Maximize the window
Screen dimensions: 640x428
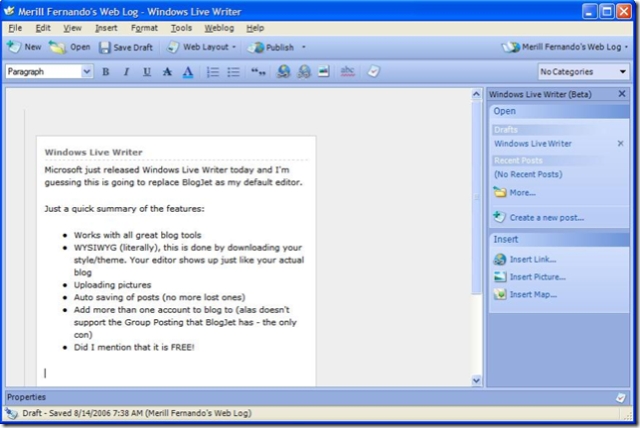(607, 11)
